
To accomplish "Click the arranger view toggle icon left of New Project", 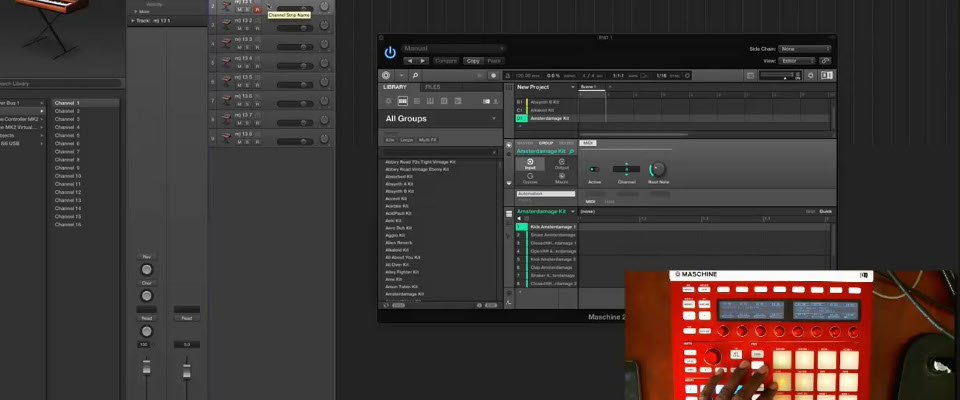I will click(x=509, y=87).
